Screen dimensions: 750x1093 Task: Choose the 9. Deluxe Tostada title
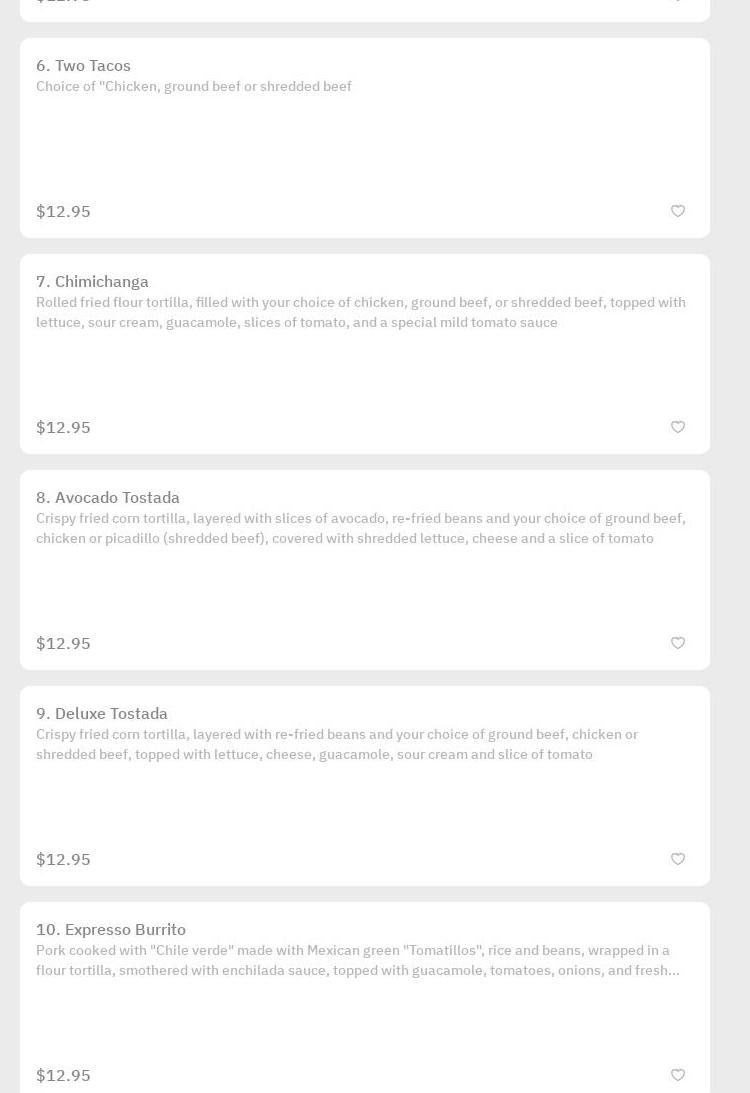click(x=102, y=714)
